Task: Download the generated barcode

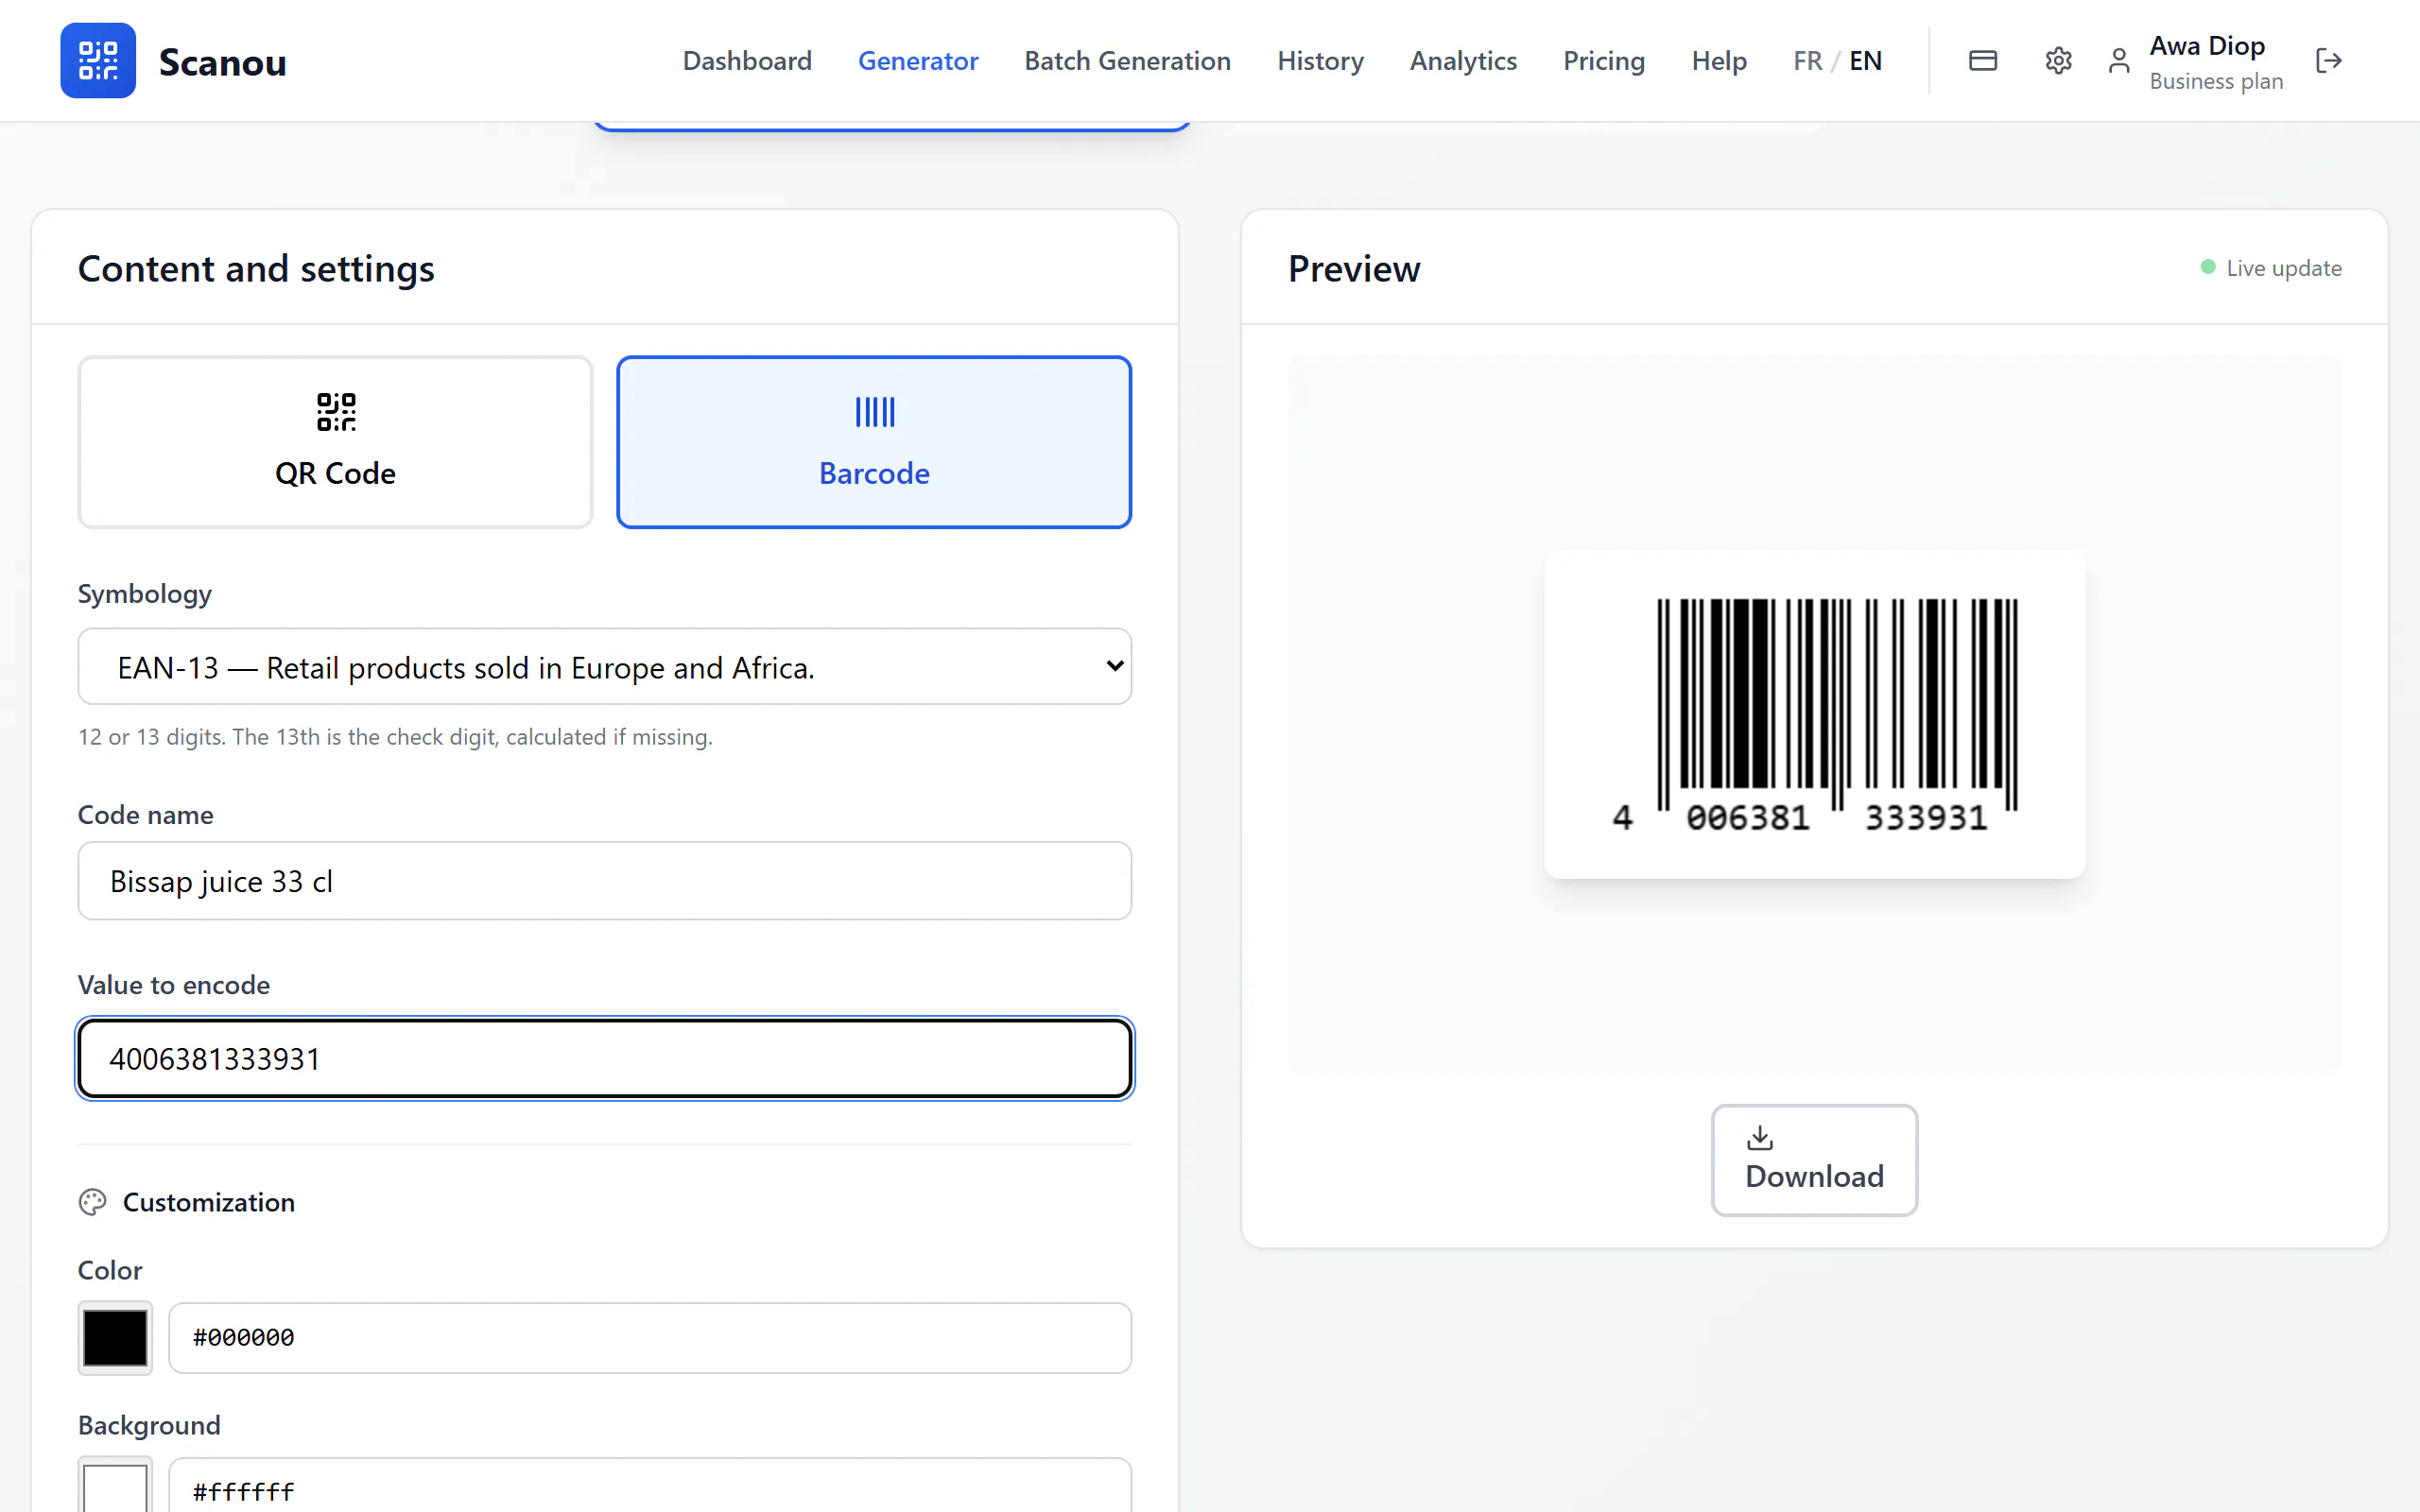Action: [1814, 1160]
